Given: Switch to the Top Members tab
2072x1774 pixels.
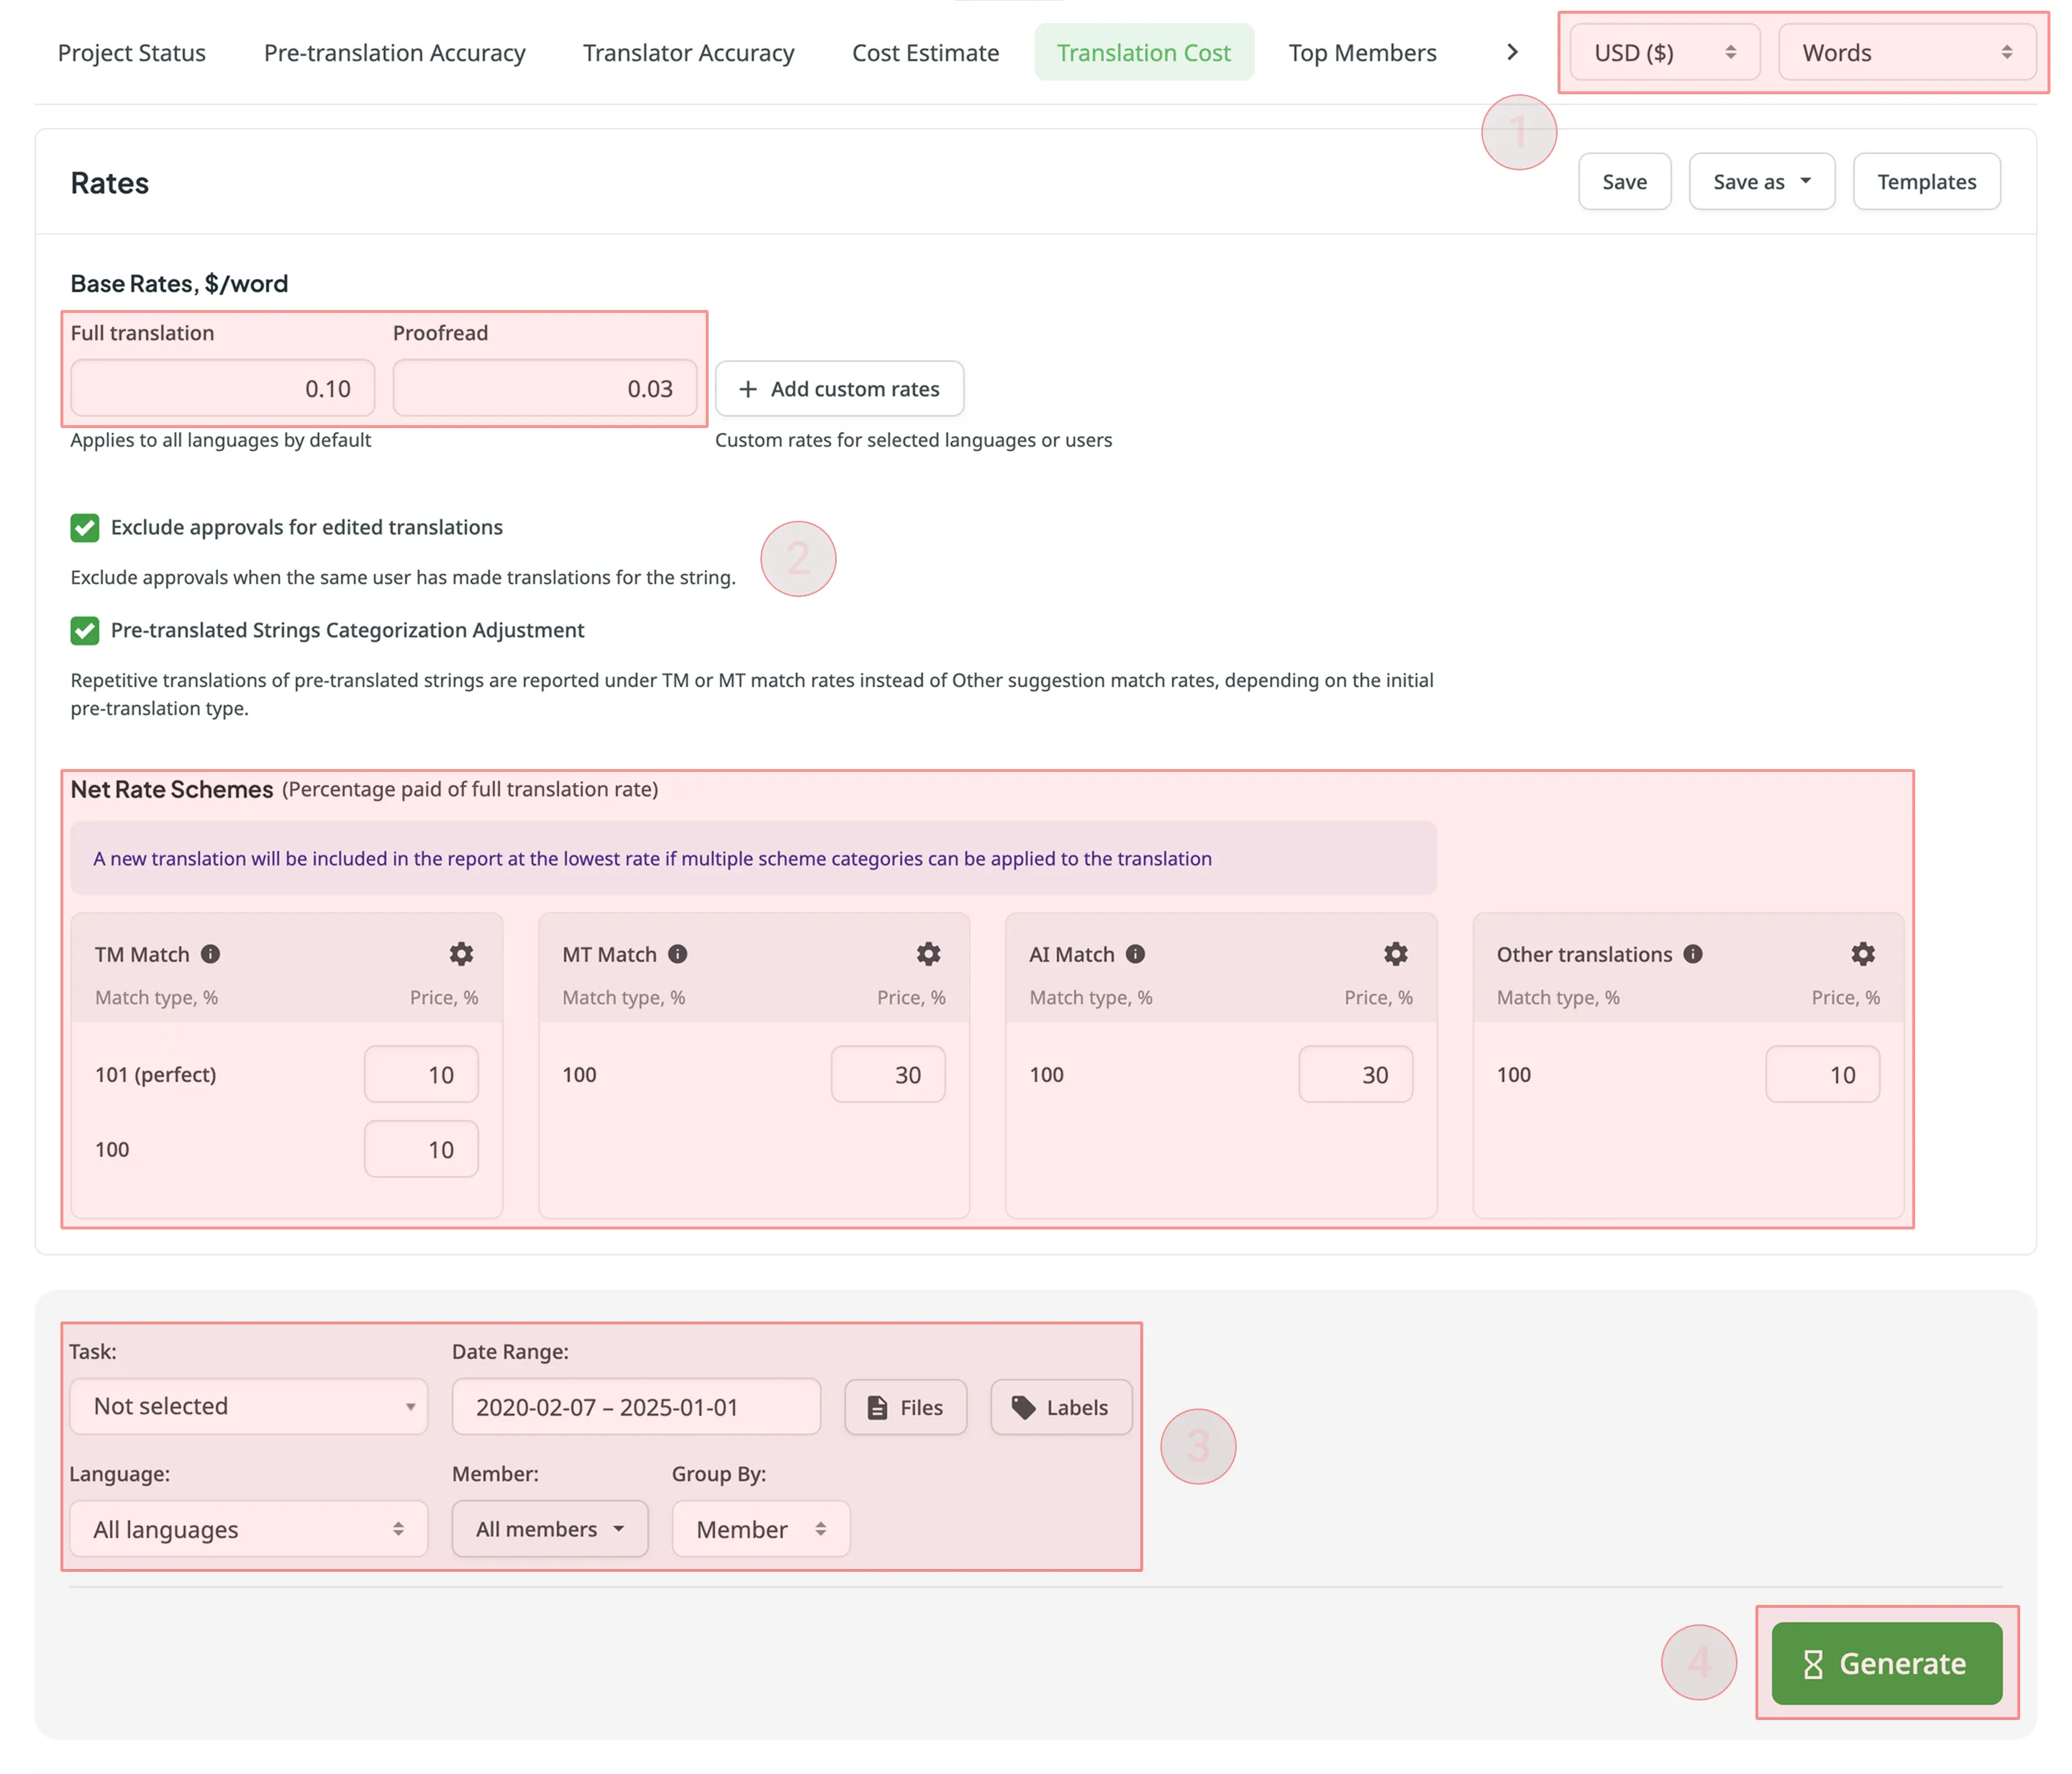Looking at the screenshot, I should pyautogui.click(x=1360, y=51).
